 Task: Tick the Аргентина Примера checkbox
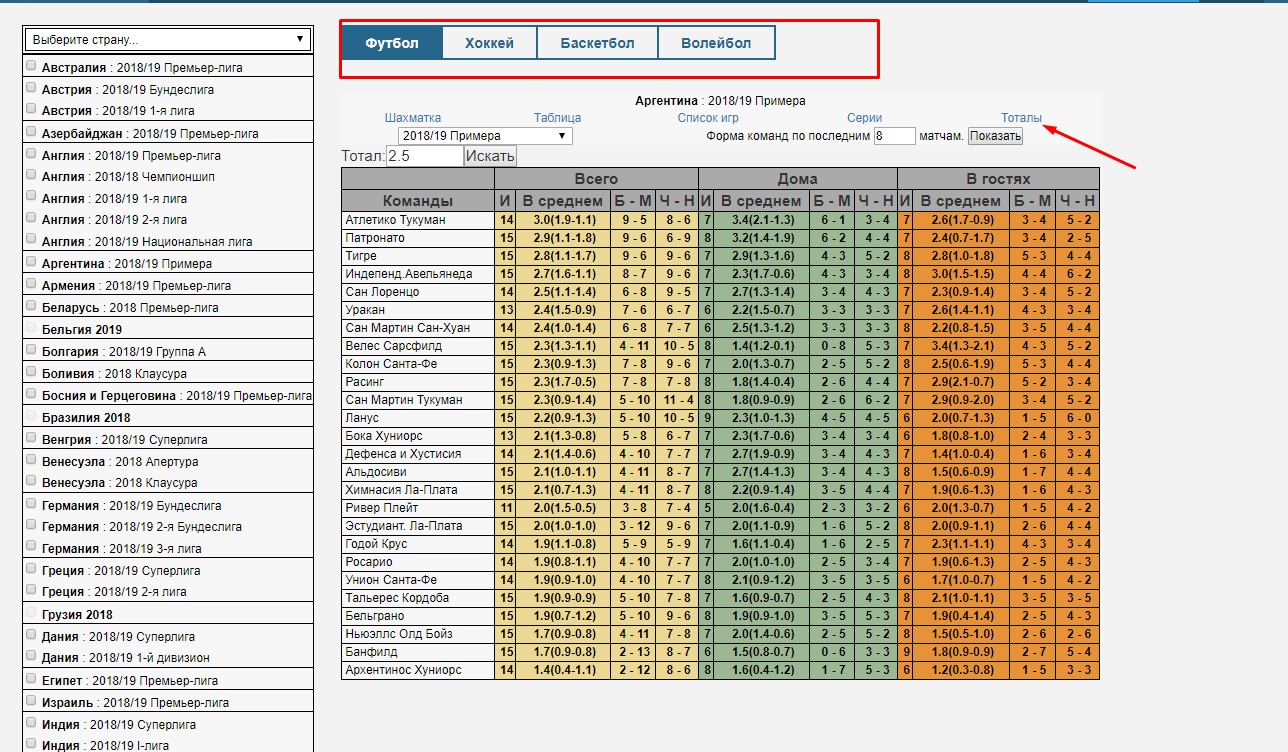tap(32, 261)
